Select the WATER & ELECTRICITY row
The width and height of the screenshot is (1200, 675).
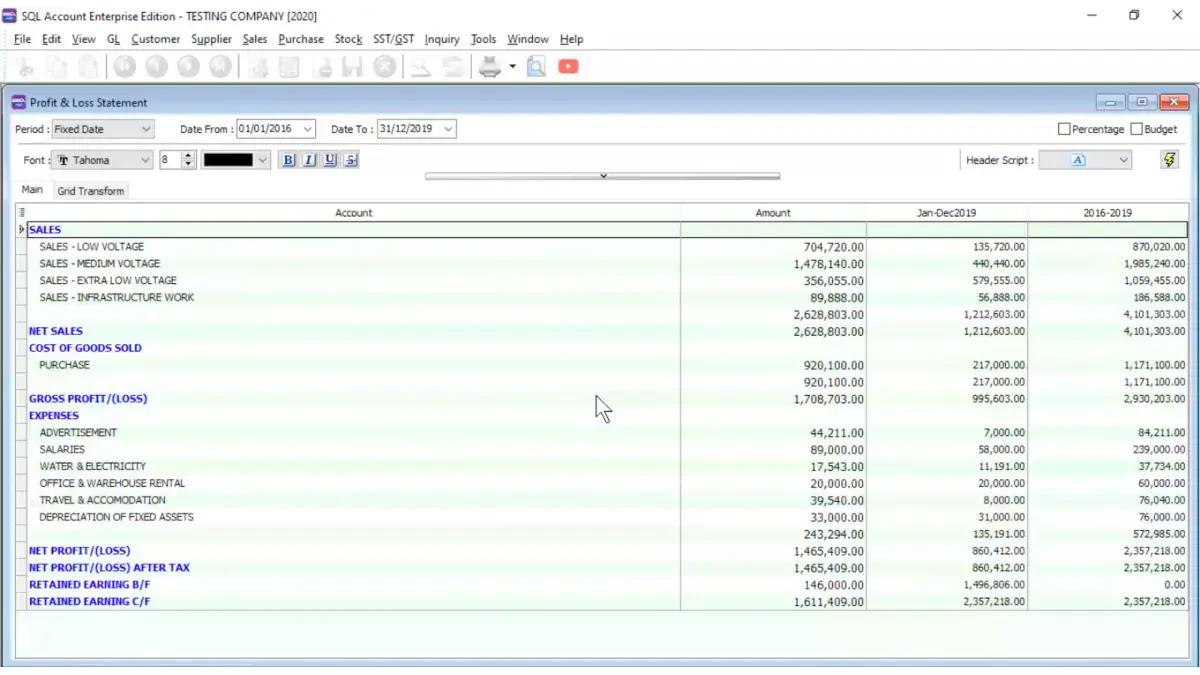click(602, 467)
